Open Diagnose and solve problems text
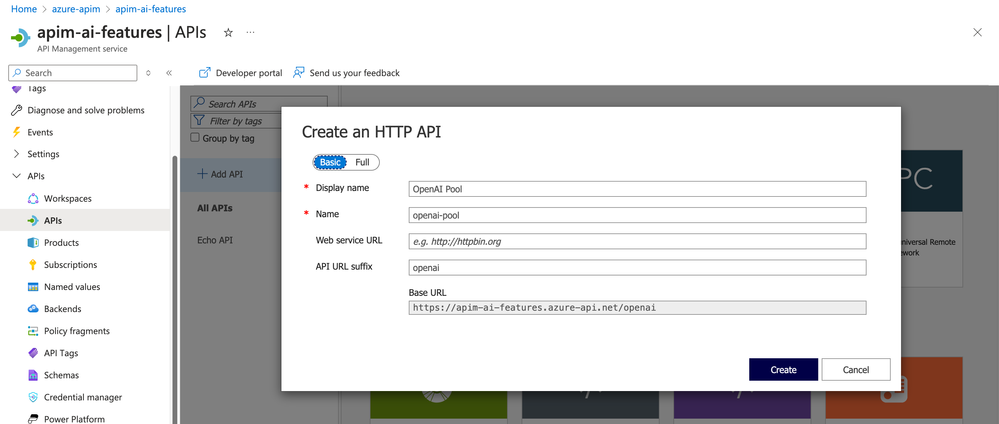Screen dimensions: 999x424 click(86, 110)
